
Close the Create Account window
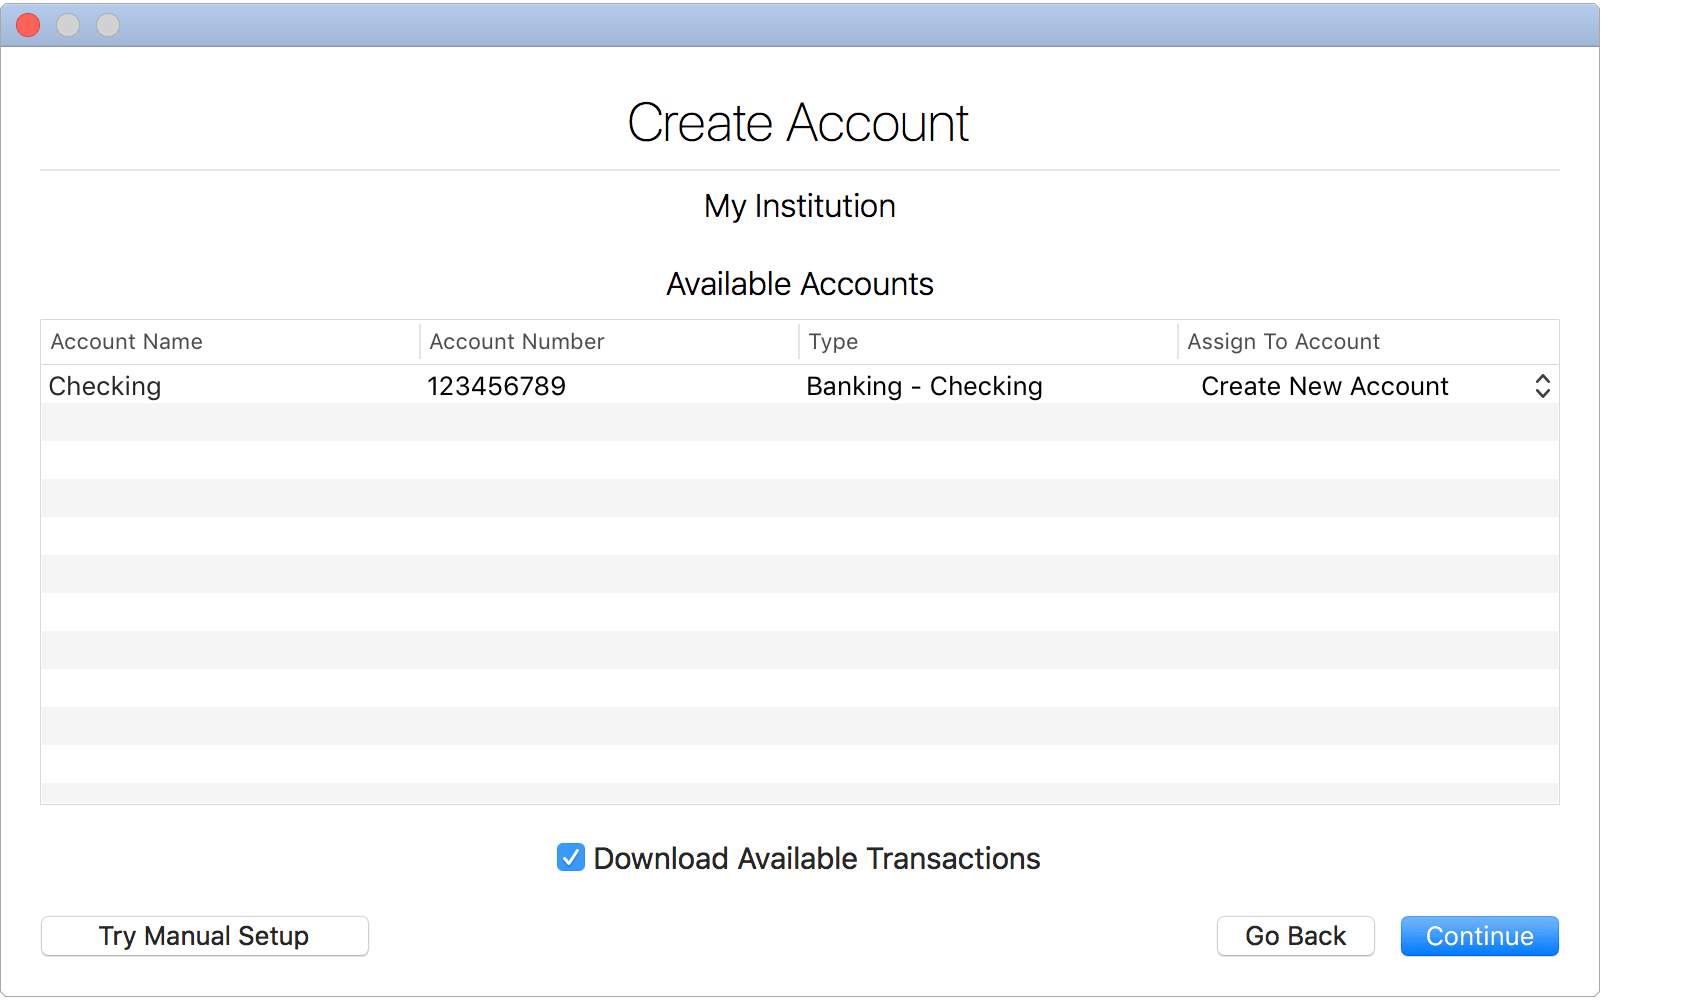coord(28,24)
